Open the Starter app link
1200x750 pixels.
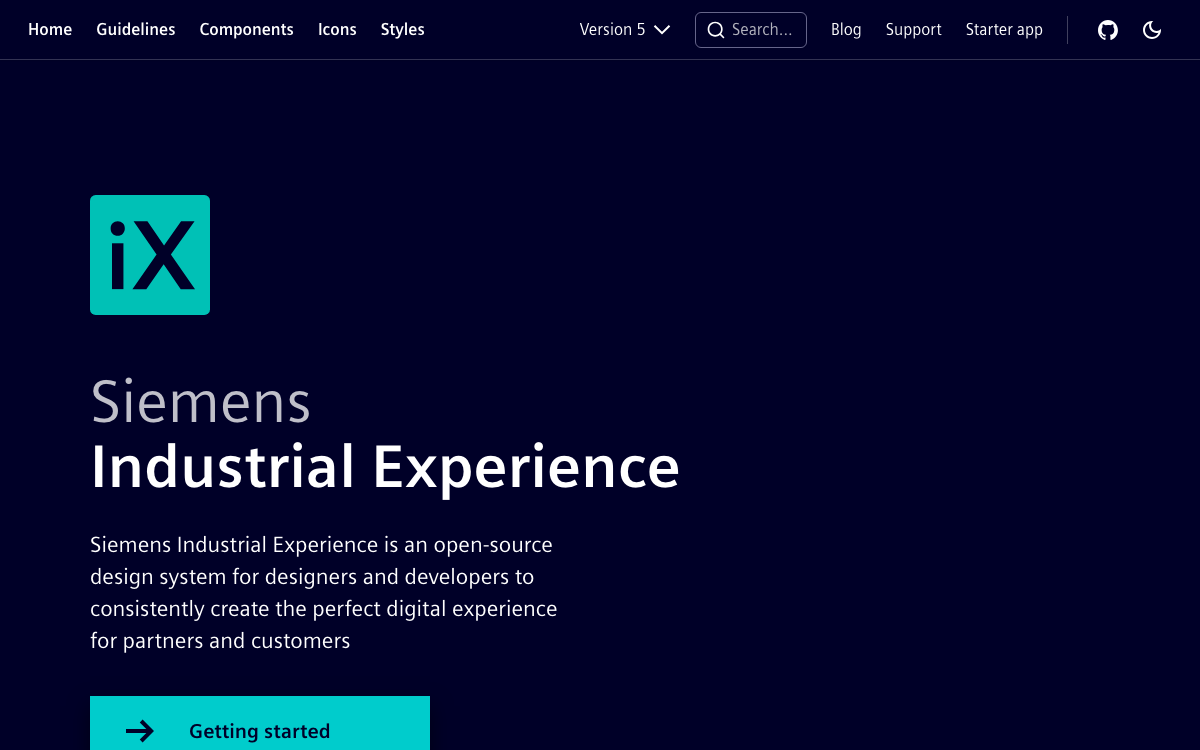point(1004,30)
